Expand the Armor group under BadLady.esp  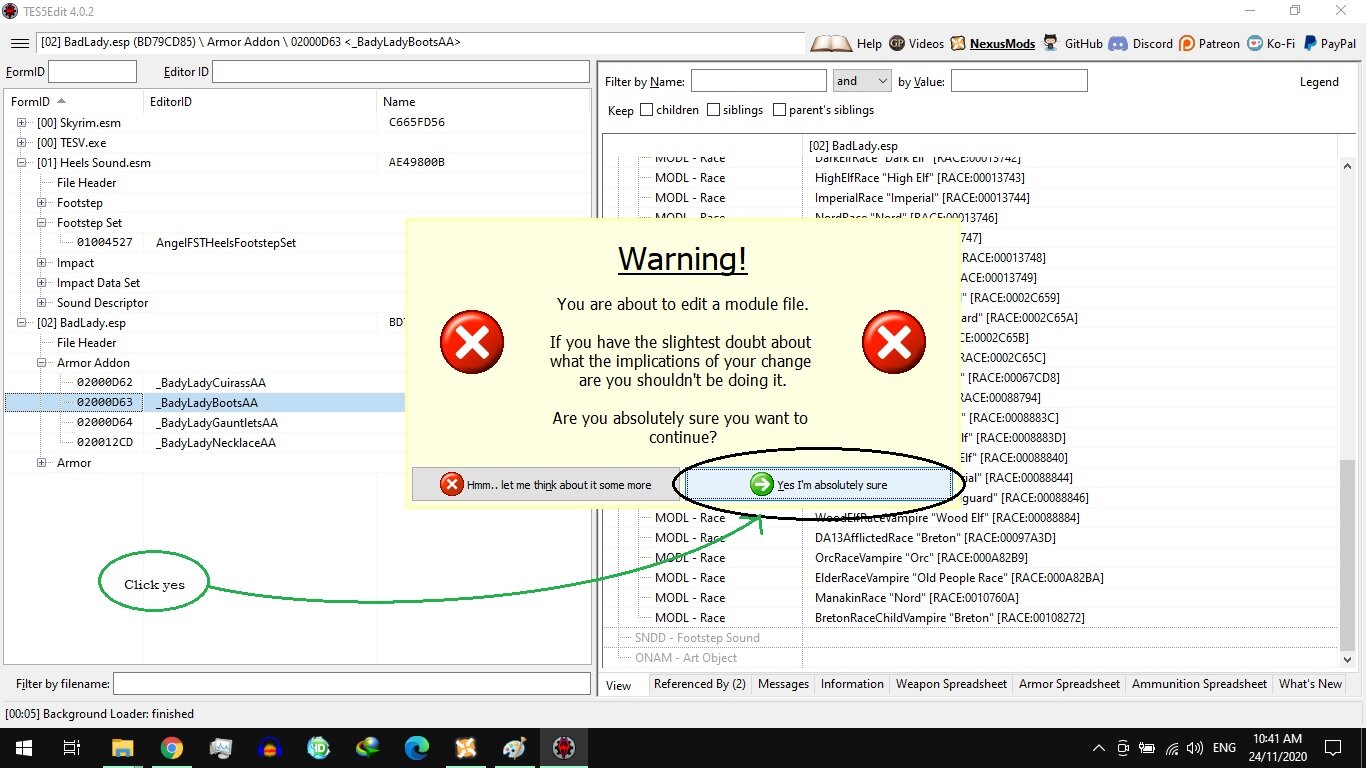42,462
